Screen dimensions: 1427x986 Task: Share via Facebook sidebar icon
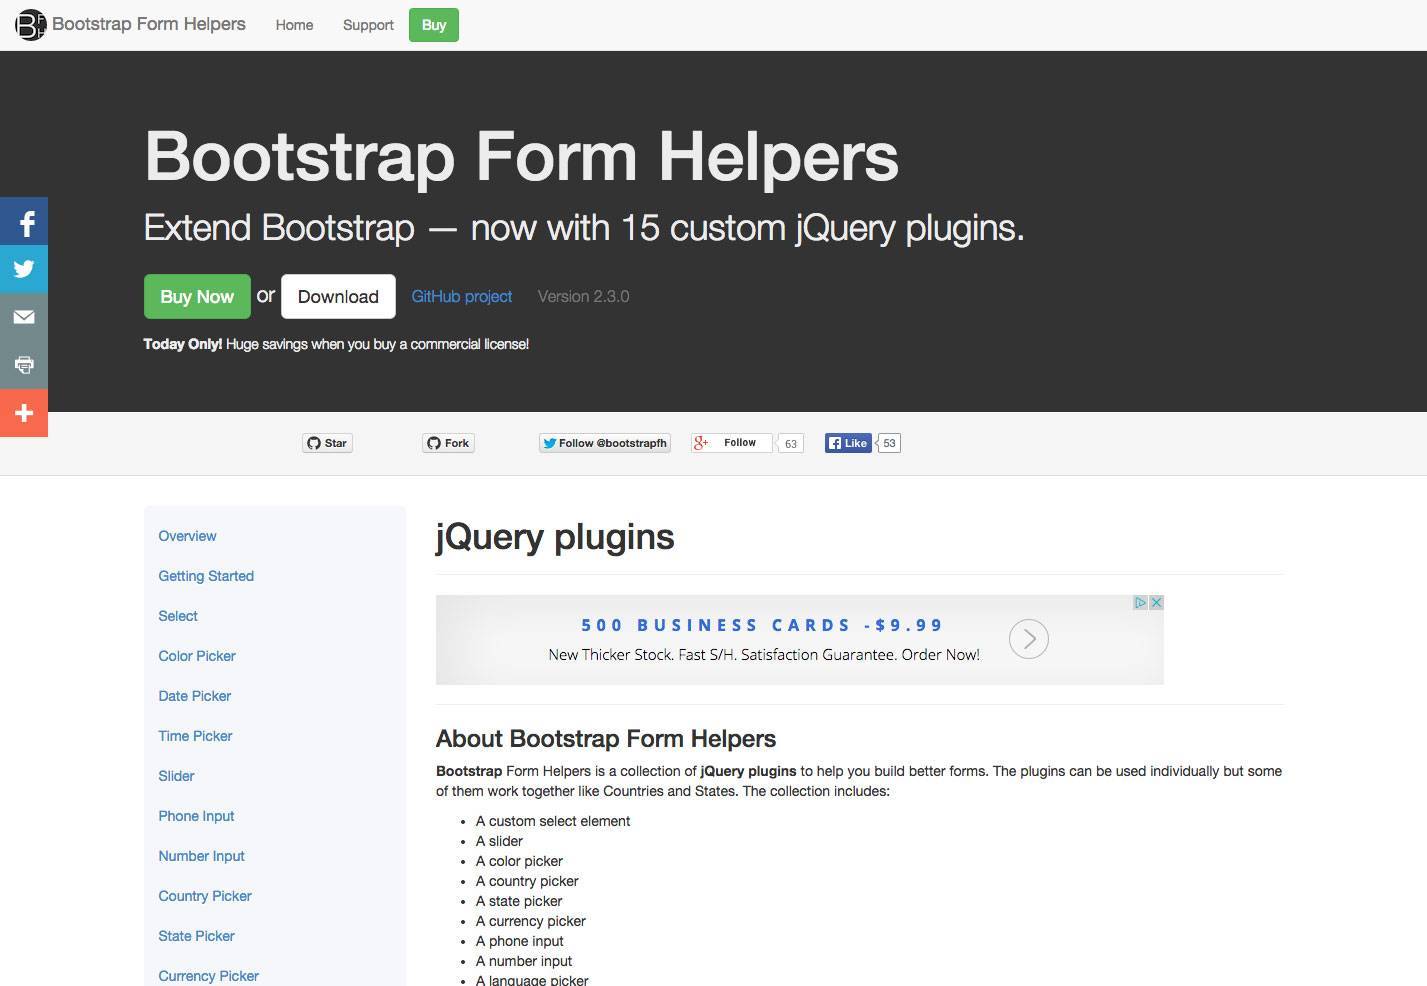[x=24, y=222]
